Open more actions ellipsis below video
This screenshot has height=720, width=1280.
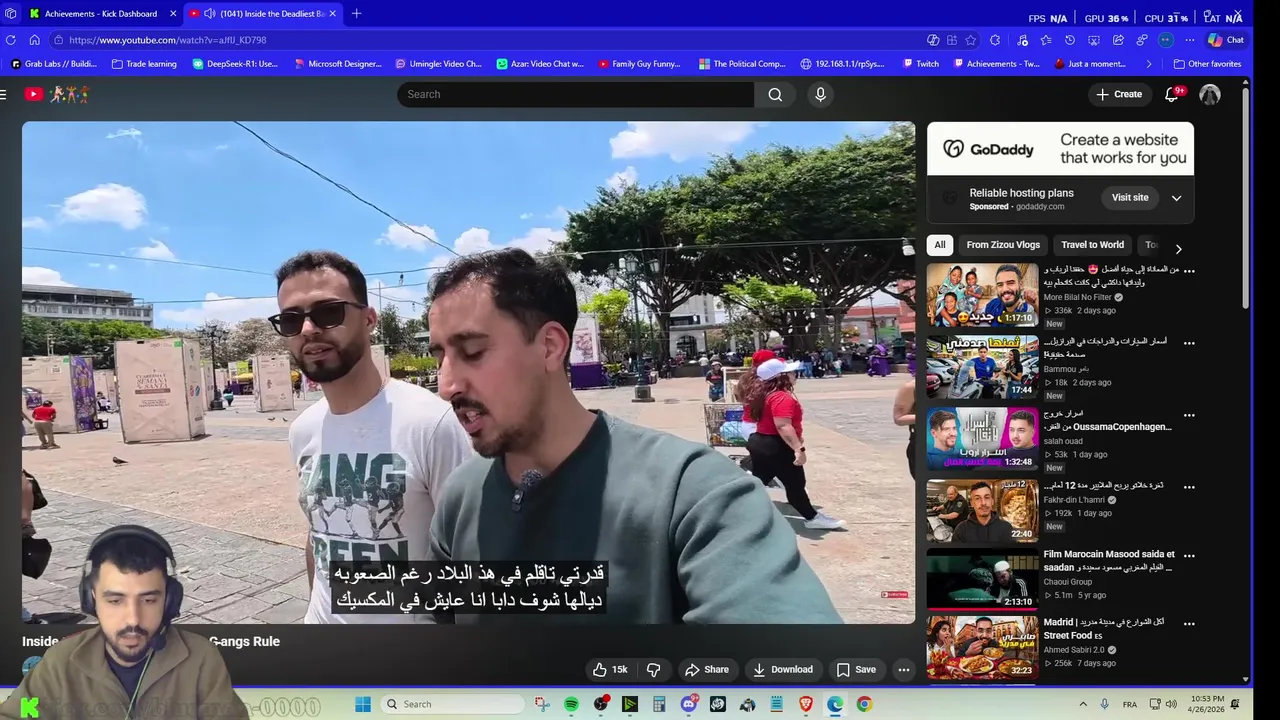pyautogui.click(x=903, y=670)
